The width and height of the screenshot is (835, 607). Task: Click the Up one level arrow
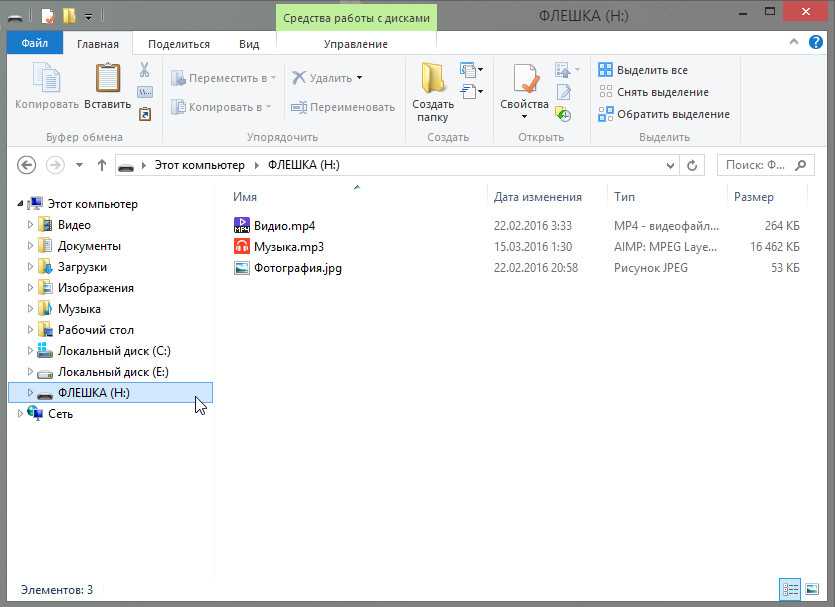pos(102,165)
